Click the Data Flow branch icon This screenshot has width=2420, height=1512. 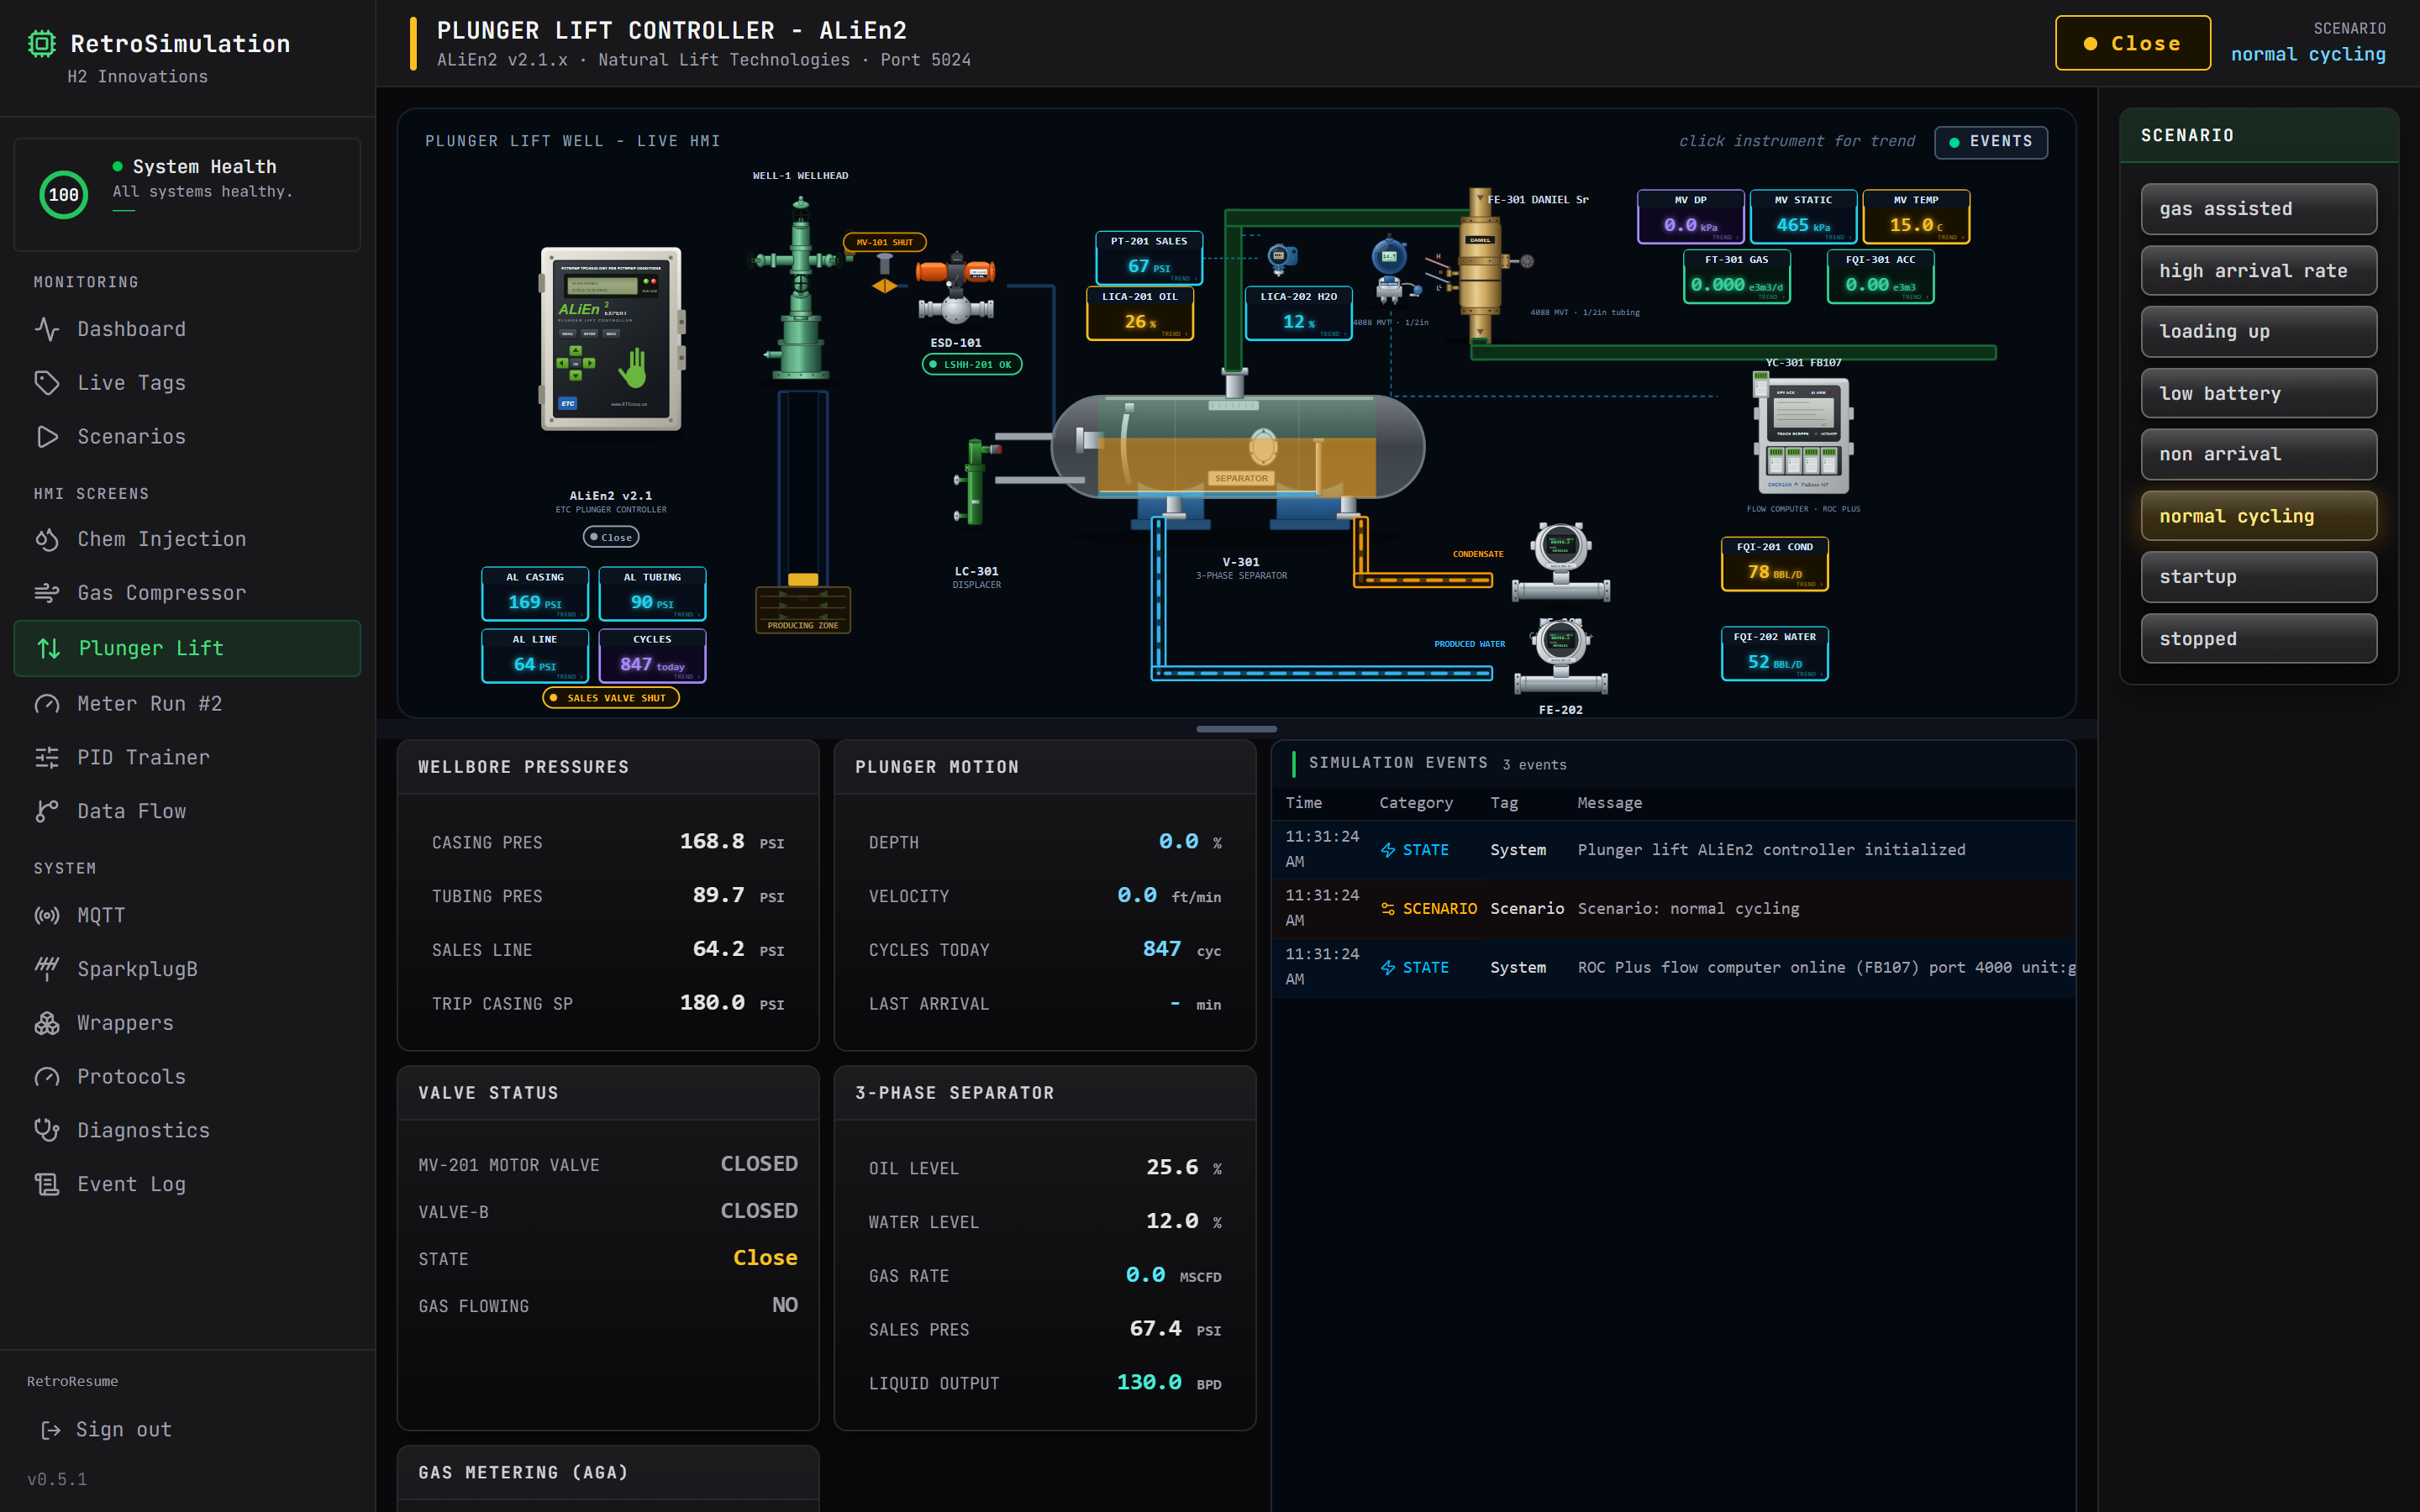(47, 811)
